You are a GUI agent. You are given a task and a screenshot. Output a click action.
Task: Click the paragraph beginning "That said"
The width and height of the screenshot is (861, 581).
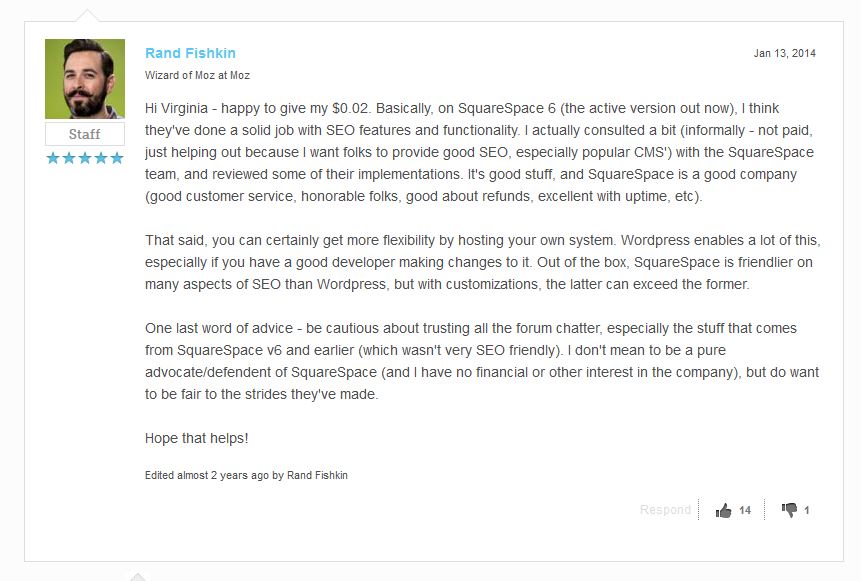click(480, 262)
